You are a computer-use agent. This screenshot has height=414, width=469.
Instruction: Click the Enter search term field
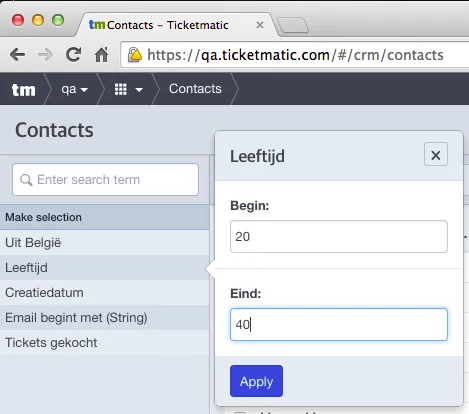click(105, 180)
